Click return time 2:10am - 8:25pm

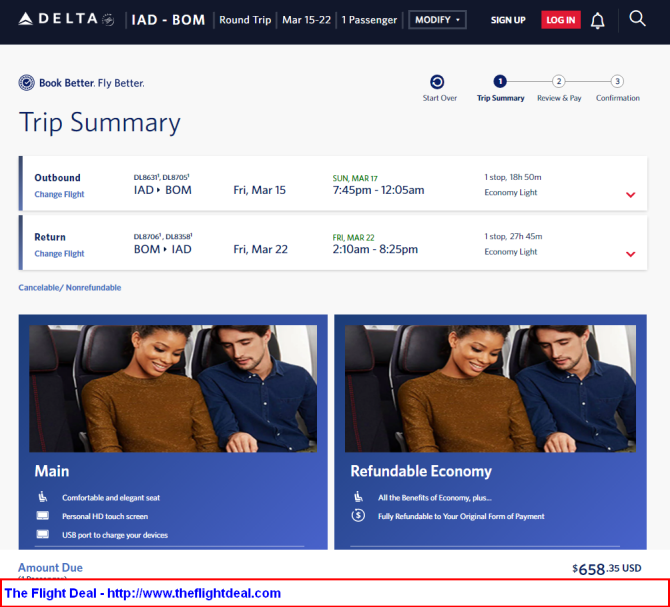(375, 249)
